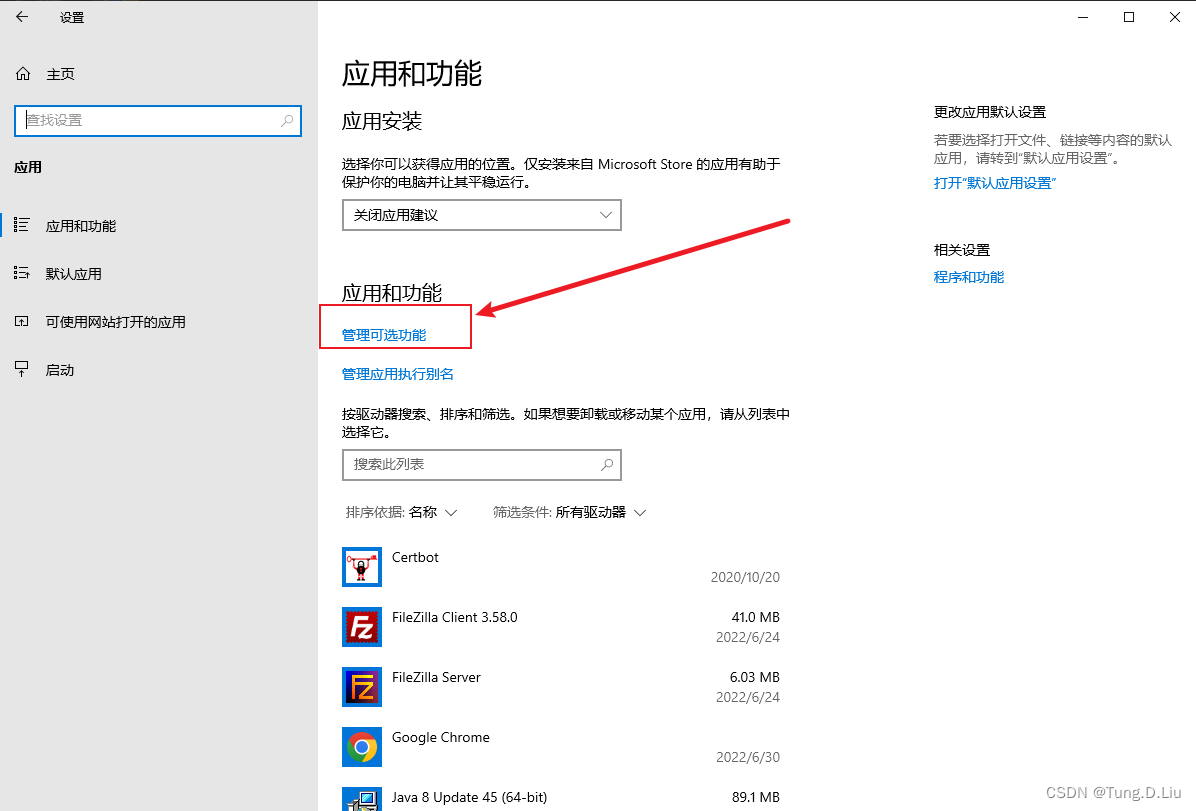
Task: Open the default app settings link
Action: coord(994,183)
